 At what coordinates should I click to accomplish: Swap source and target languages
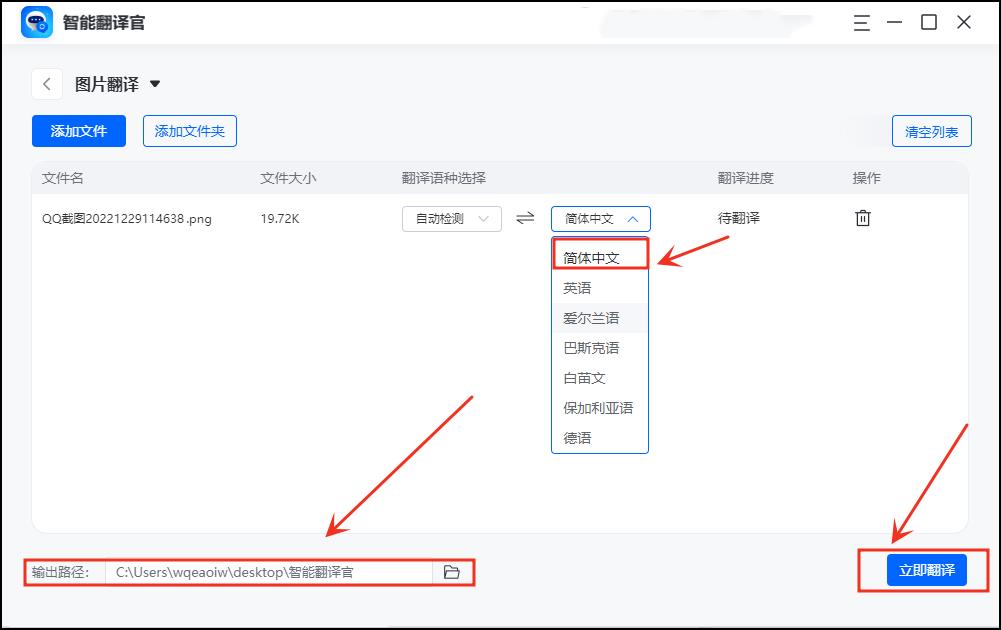[x=525, y=218]
